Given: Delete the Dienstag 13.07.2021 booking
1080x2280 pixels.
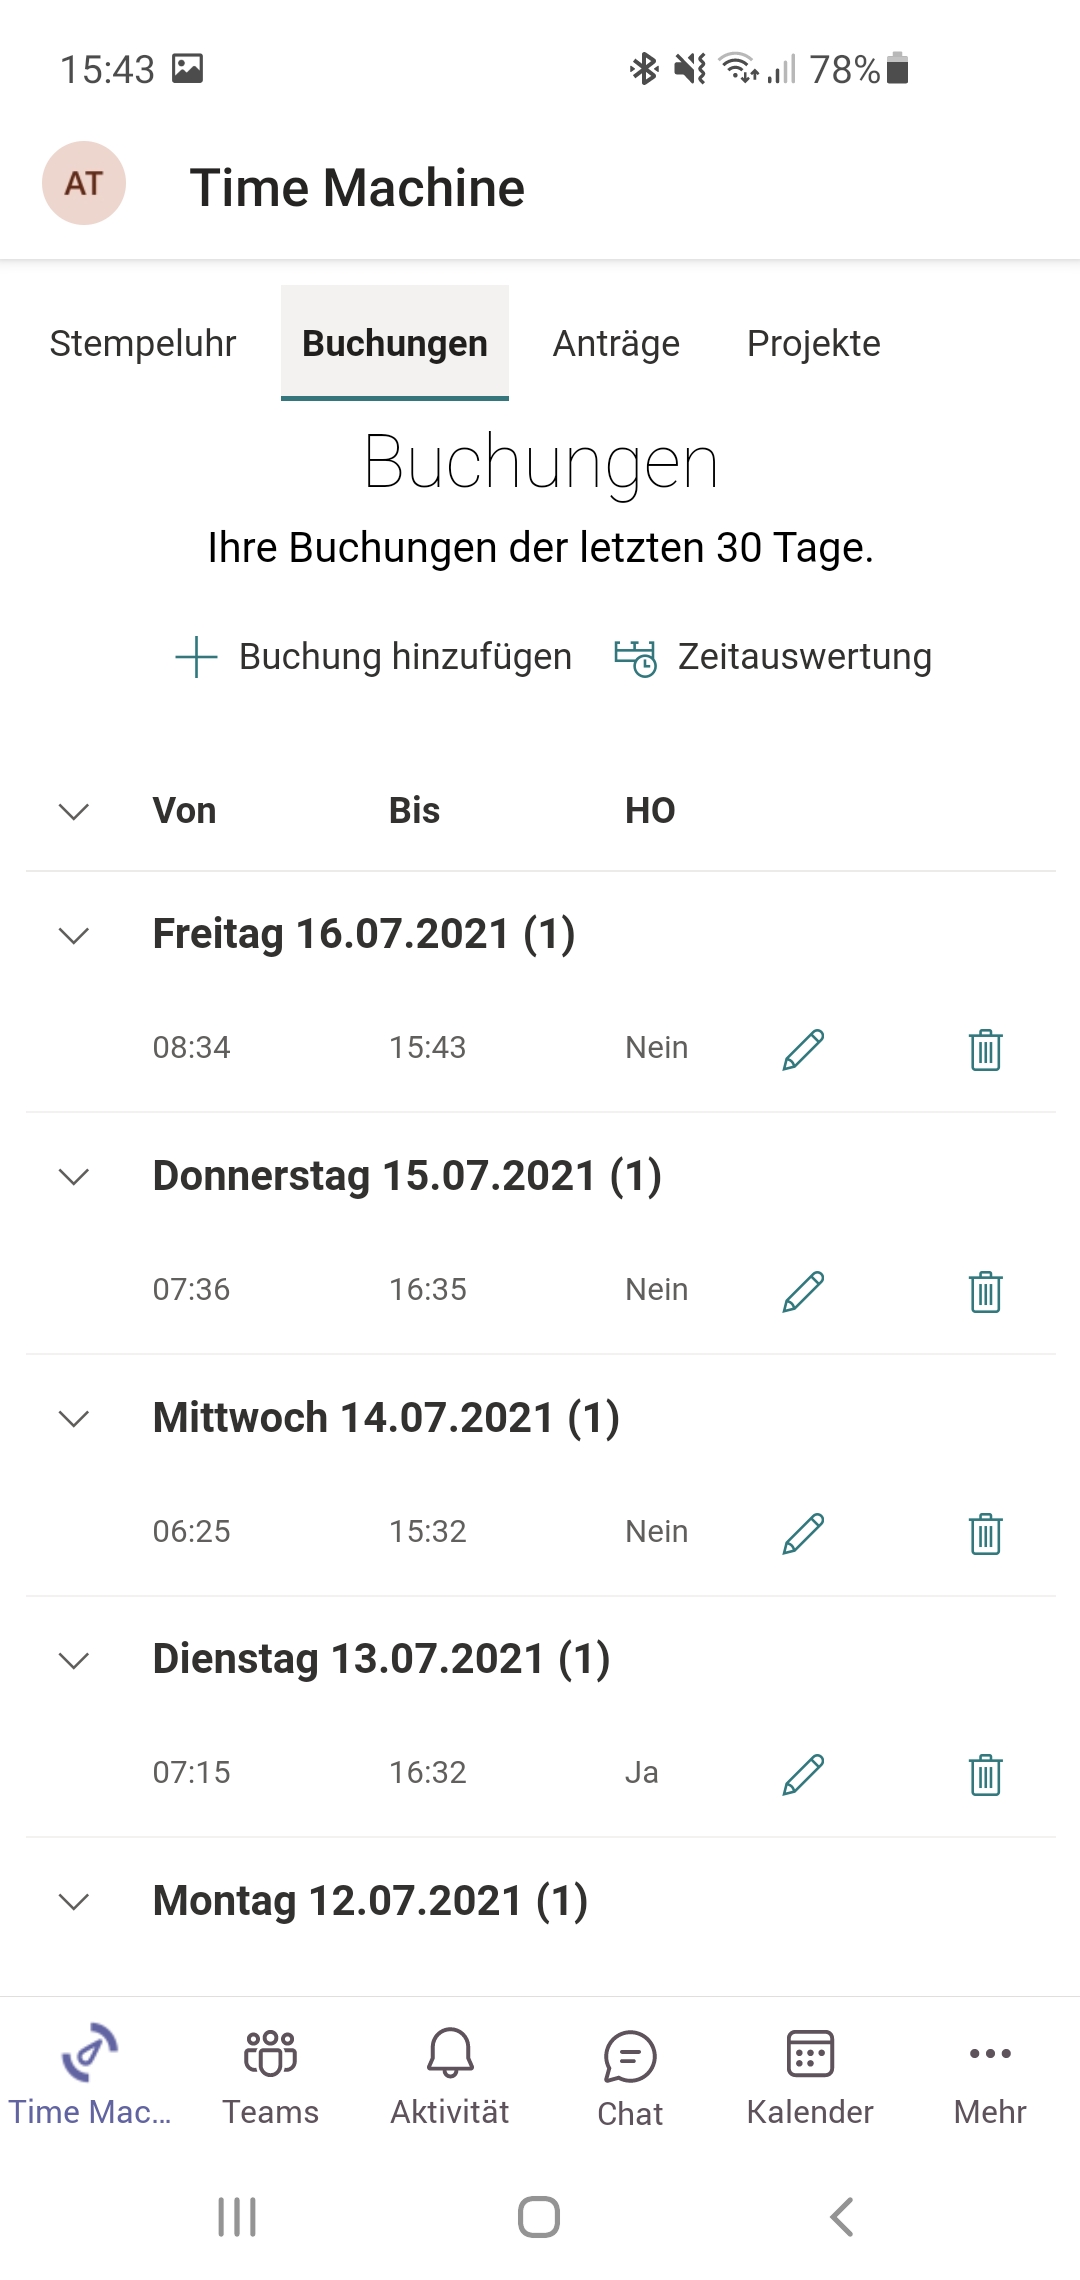Looking at the screenshot, I should point(985,1774).
